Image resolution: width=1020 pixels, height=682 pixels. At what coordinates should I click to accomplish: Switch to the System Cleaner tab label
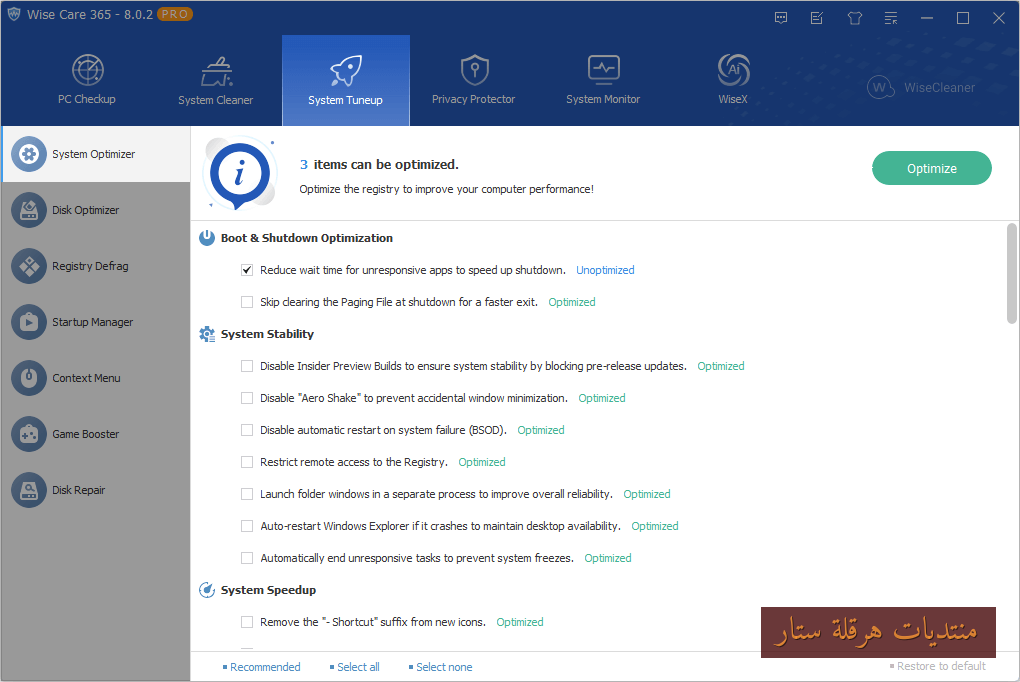click(x=216, y=100)
